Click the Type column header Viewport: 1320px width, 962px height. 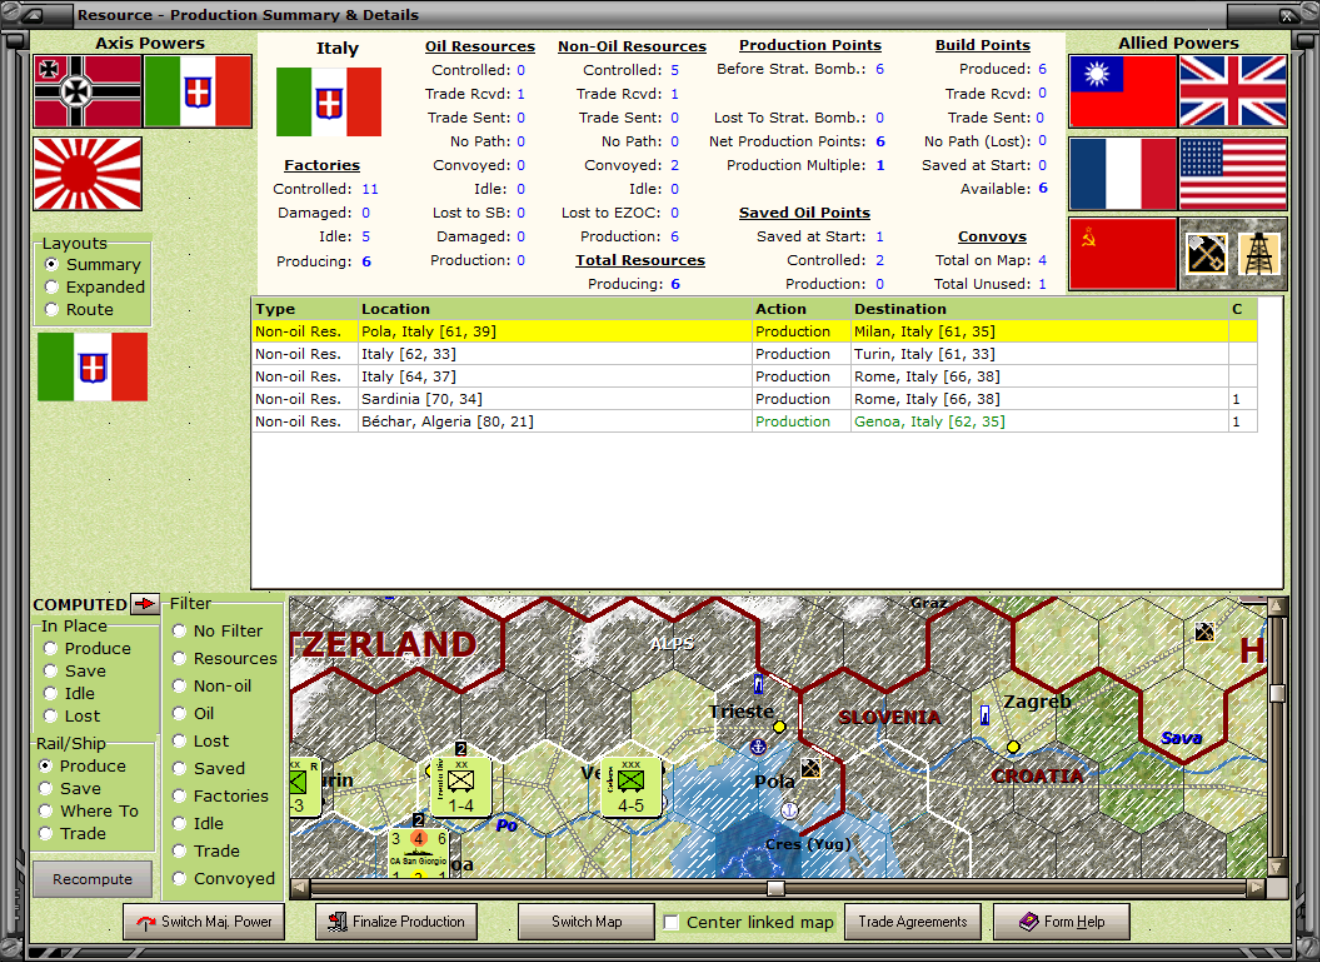click(x=304, y=309)
